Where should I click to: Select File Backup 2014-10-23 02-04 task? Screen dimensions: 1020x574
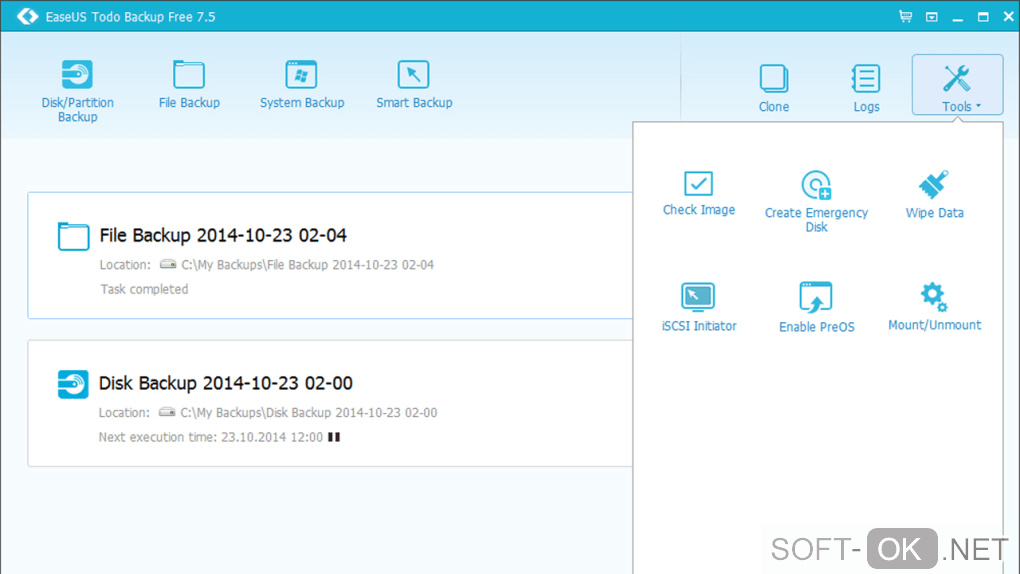pos(330,255)
